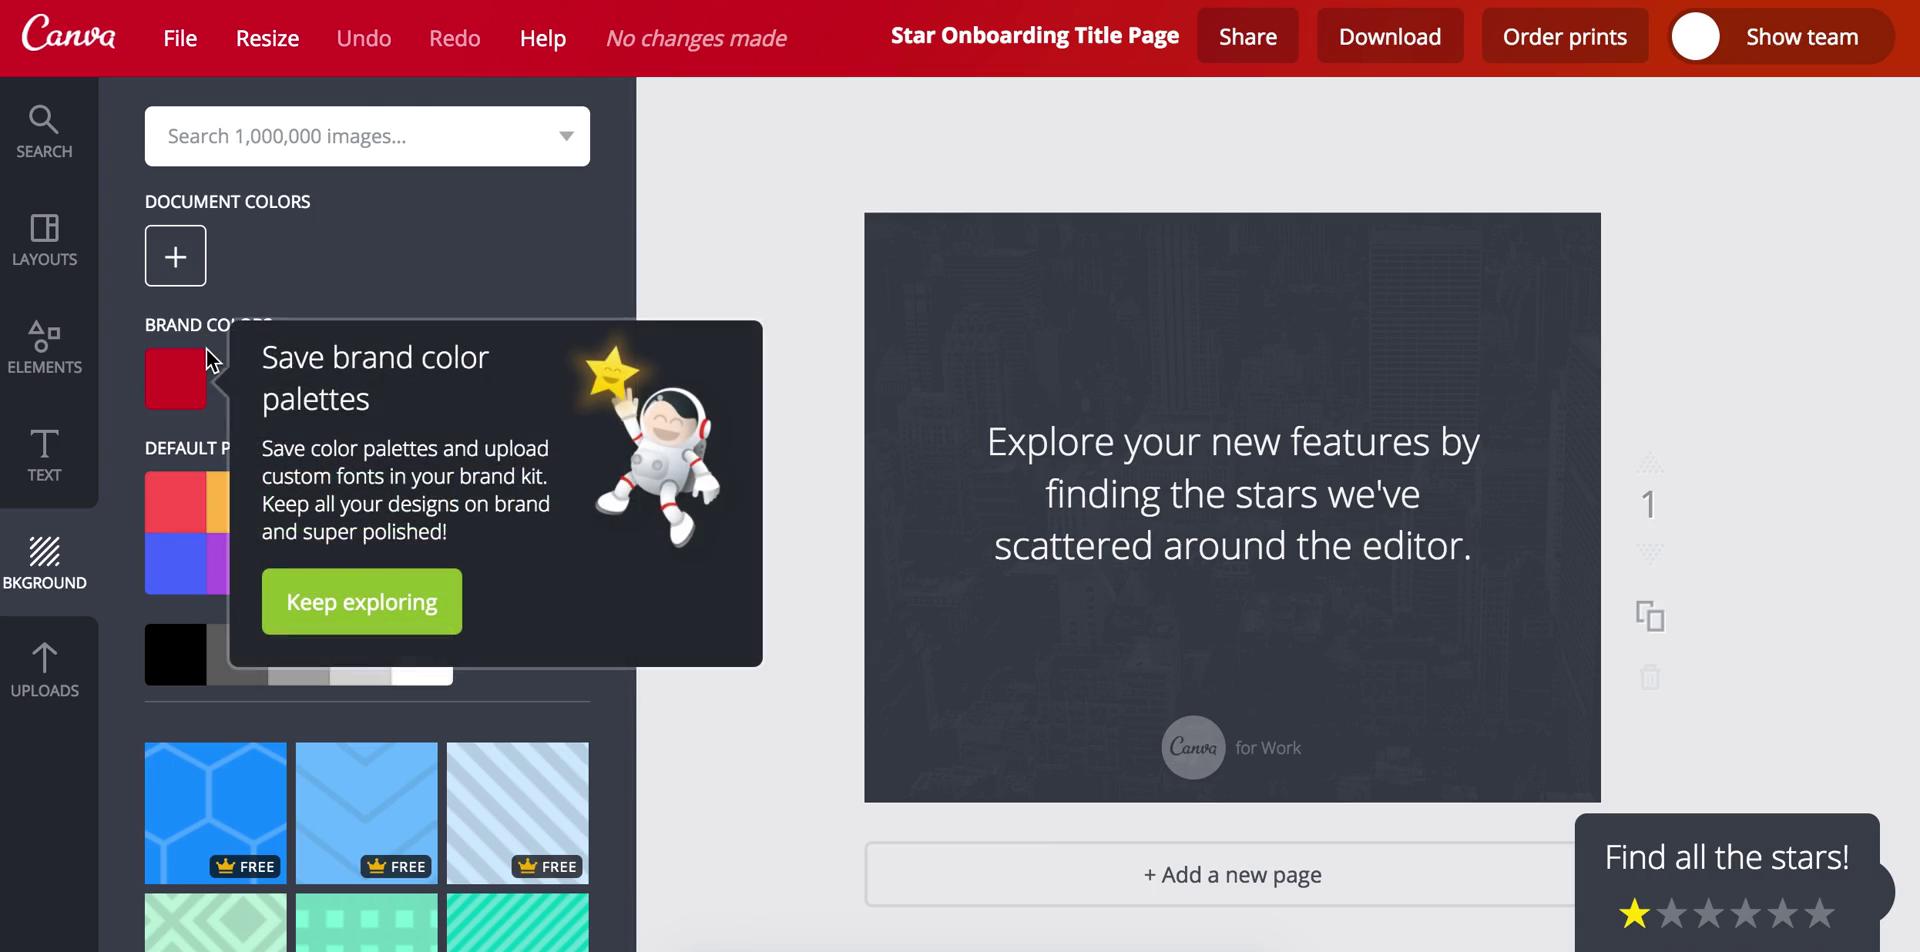Screen dimensions: 1920x952
Task: Click the gold star in progress tracker
Action: click(x=1634, y=913)
